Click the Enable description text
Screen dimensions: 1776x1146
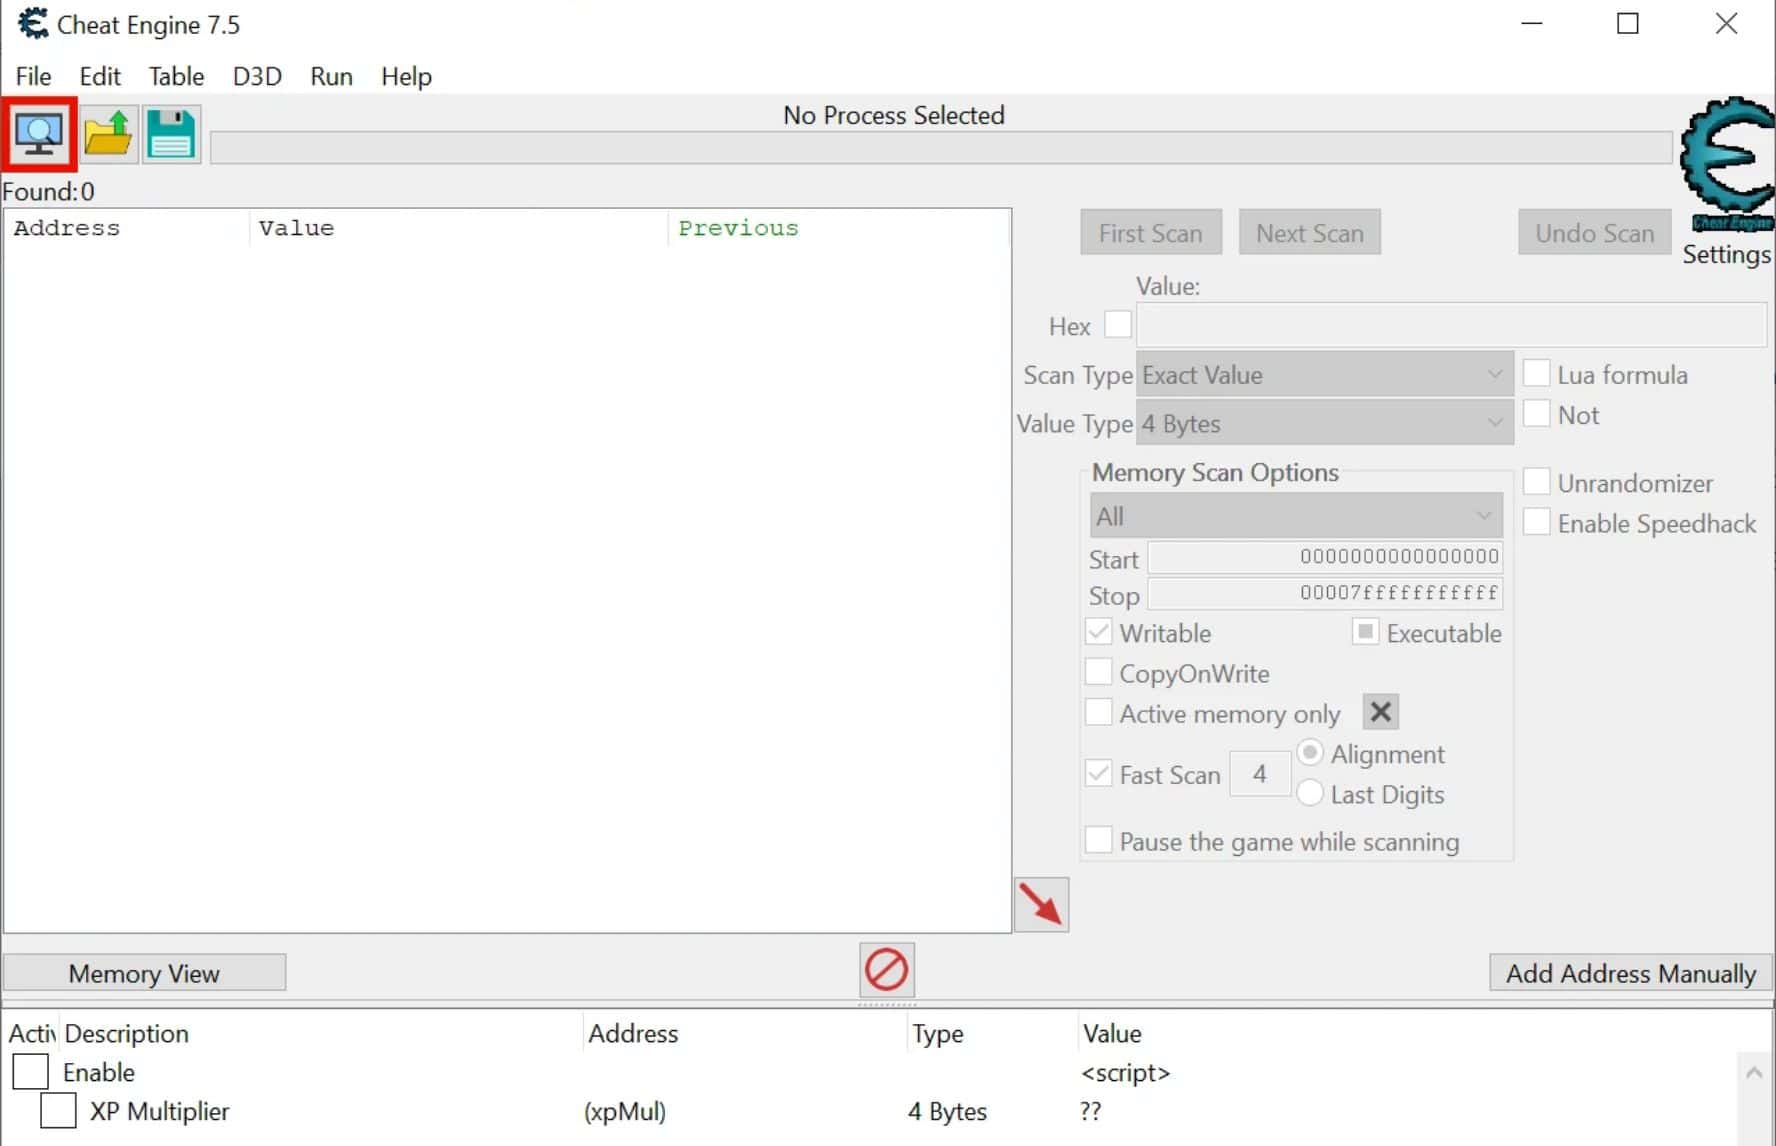[99, 1072]
